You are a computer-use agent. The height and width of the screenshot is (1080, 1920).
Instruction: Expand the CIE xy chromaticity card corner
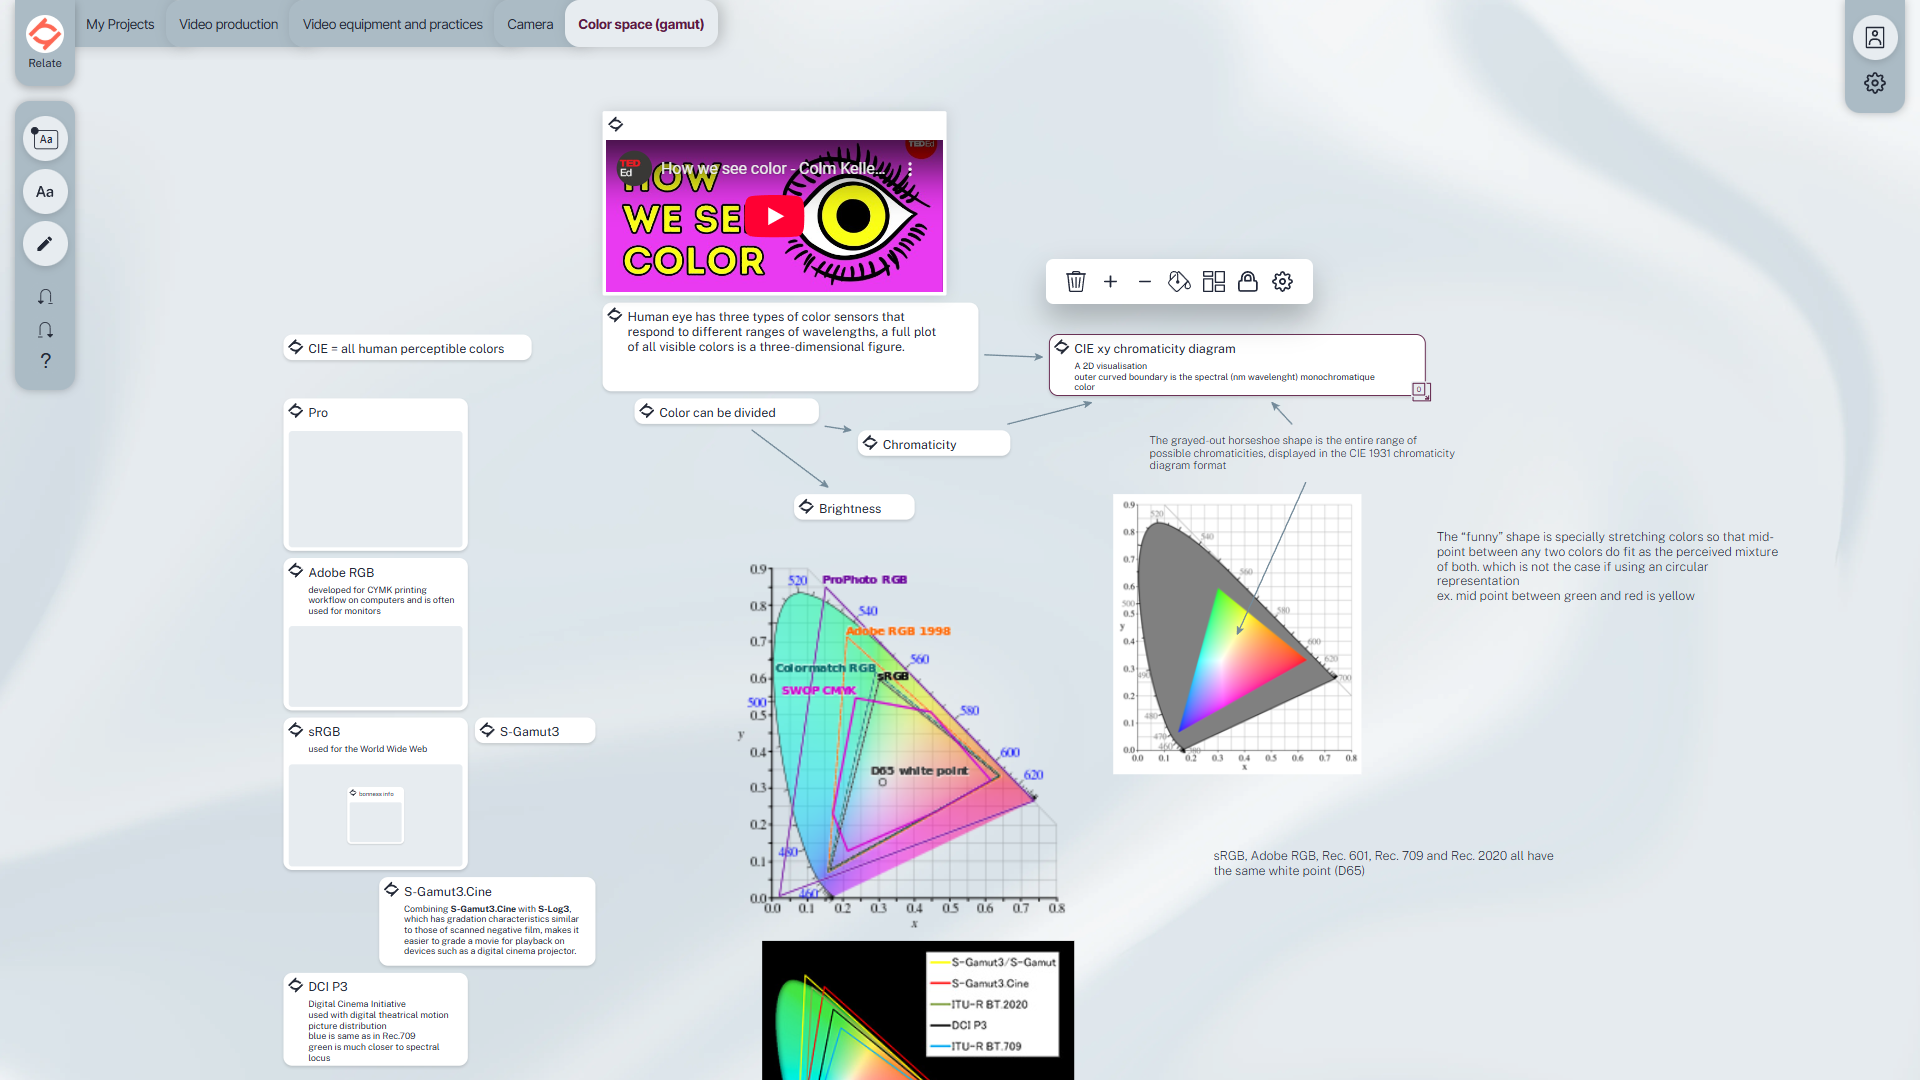(x=1420, y=391)
